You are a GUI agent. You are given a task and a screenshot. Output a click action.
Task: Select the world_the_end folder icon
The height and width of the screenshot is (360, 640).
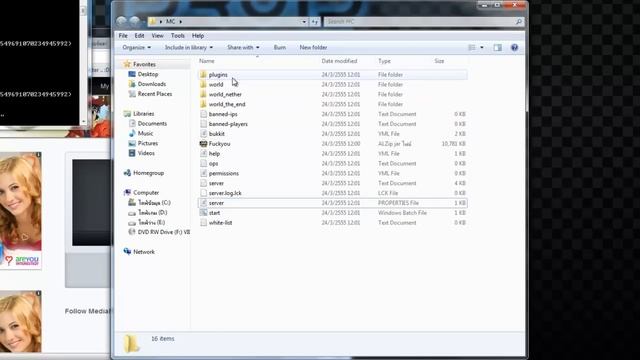coord(203,104)
